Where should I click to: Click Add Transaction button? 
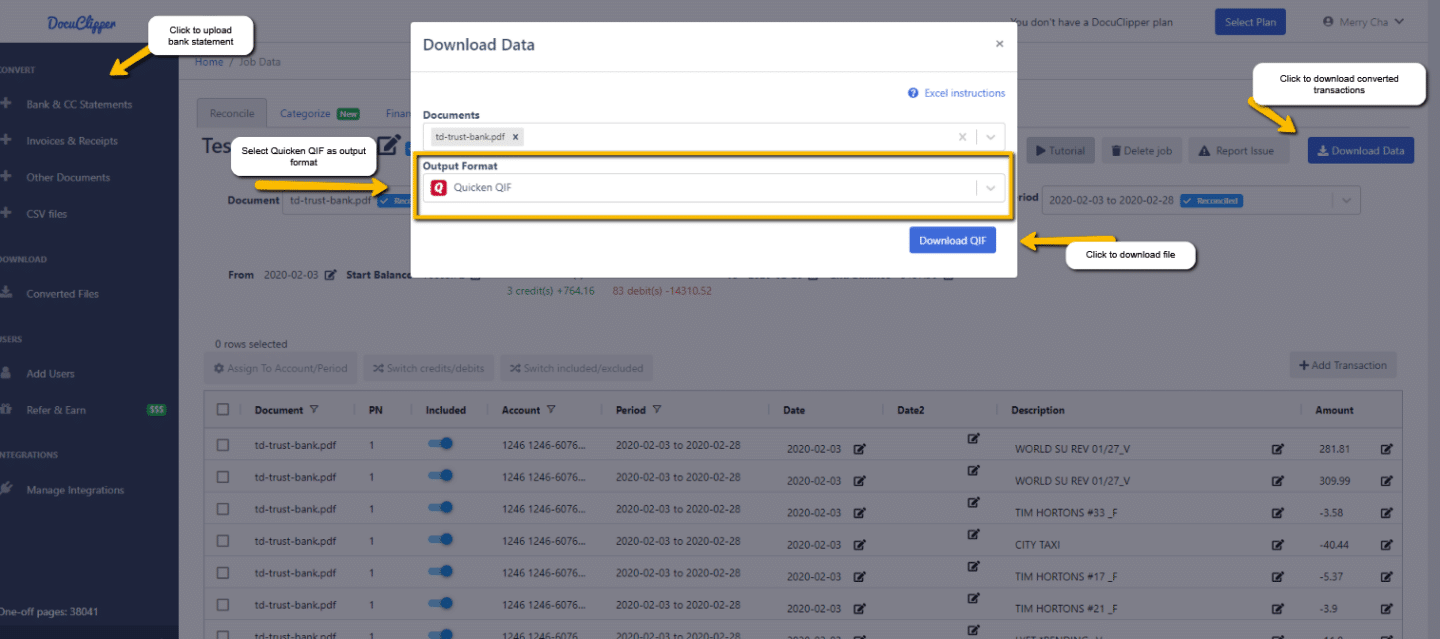tap(1343, 365)
